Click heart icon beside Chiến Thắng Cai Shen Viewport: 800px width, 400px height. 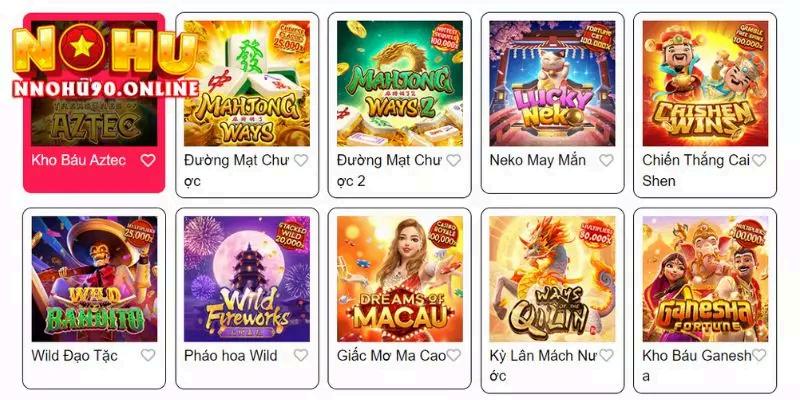[759, 161]
